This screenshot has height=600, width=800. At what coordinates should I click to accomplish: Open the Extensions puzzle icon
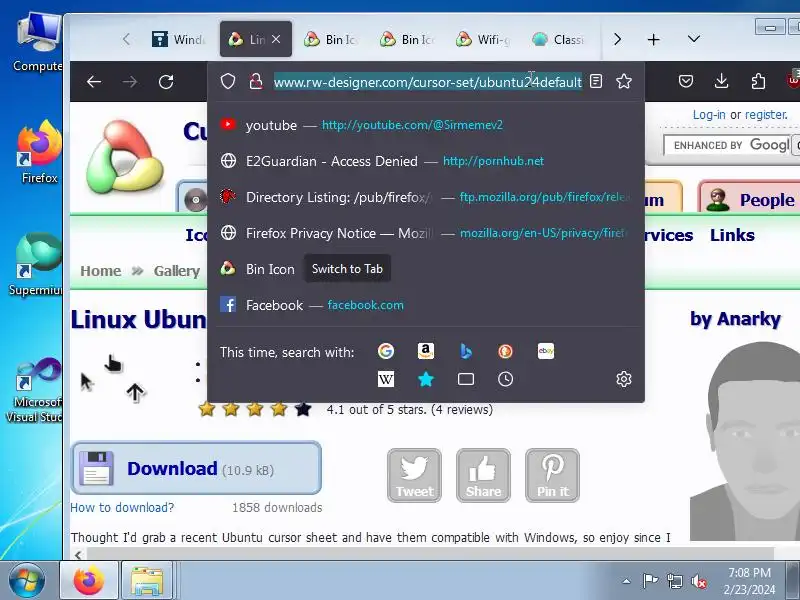point(758,81)
